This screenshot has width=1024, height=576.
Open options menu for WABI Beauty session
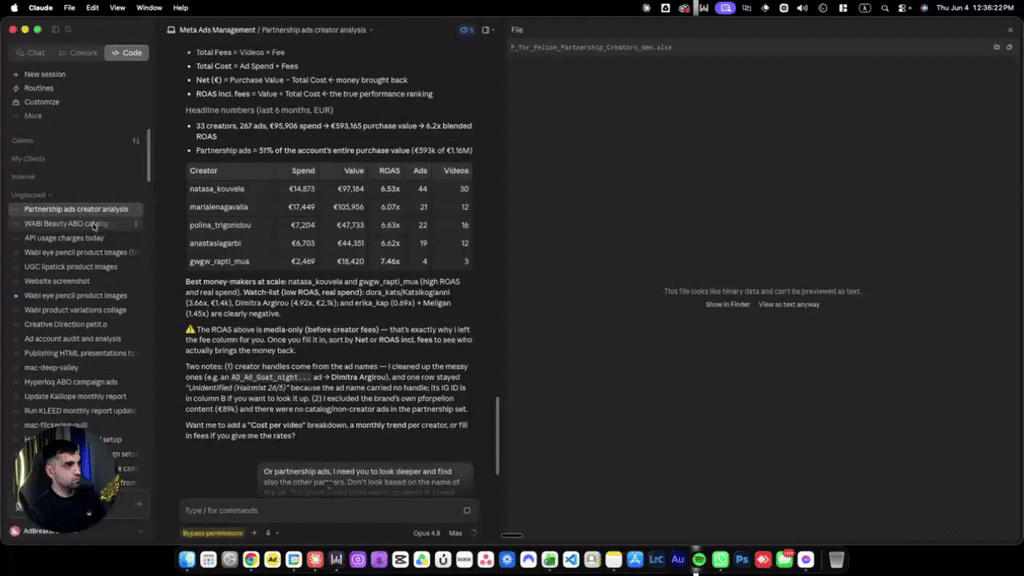pos(136,224)
